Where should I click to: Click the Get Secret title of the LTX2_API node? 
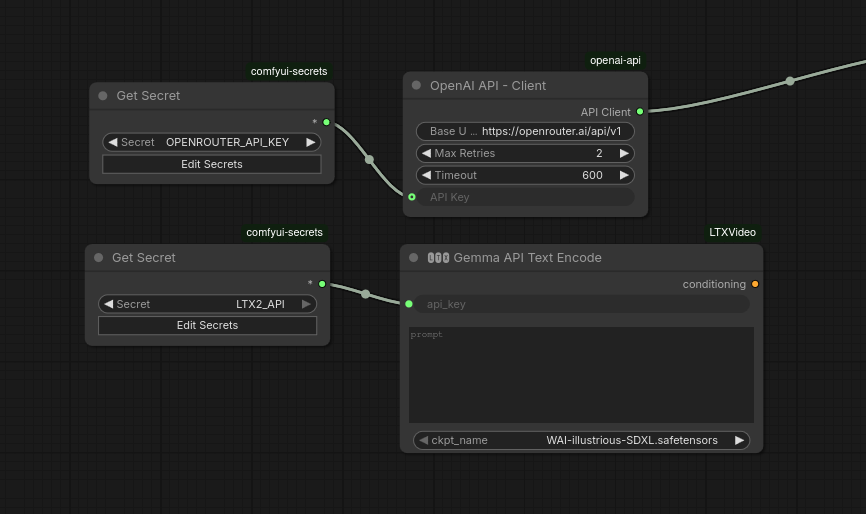(x=144, y=258)
